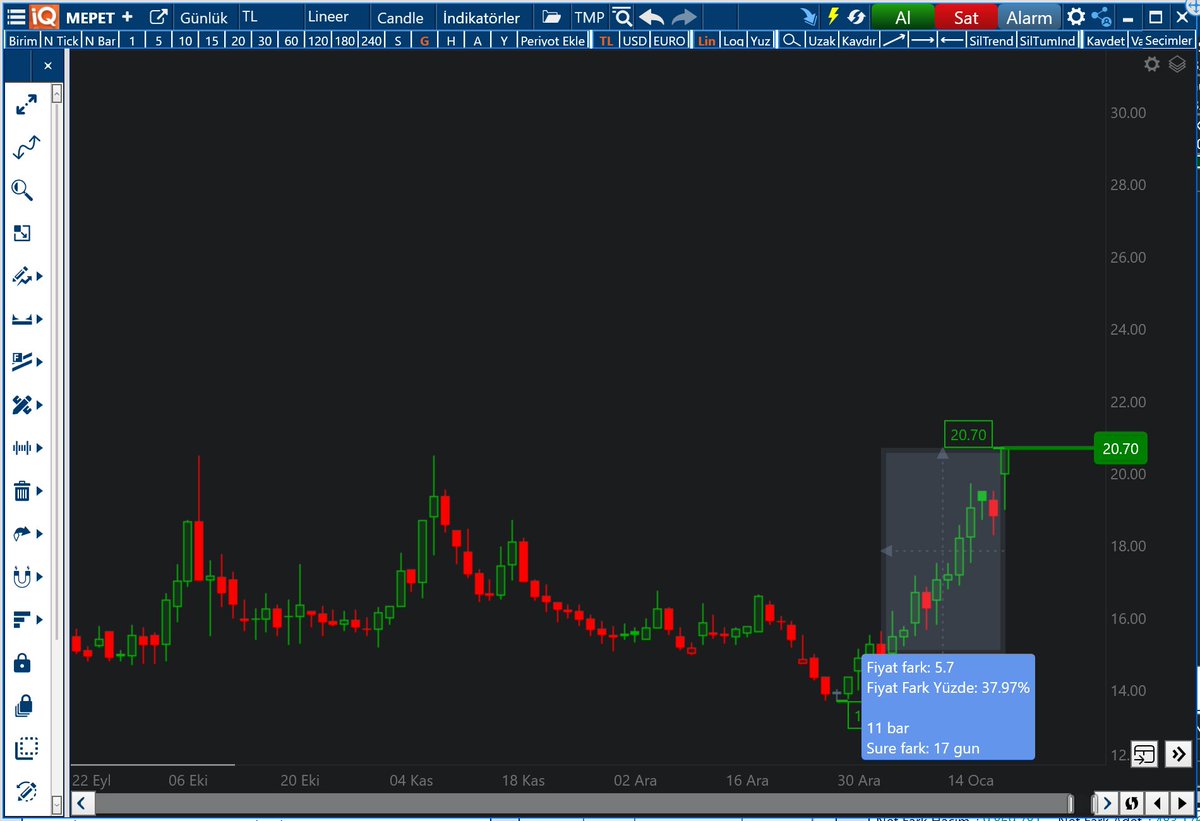1200x821 pixels.
Task: Undo last action with the back arrow
Action: point(651,17)
